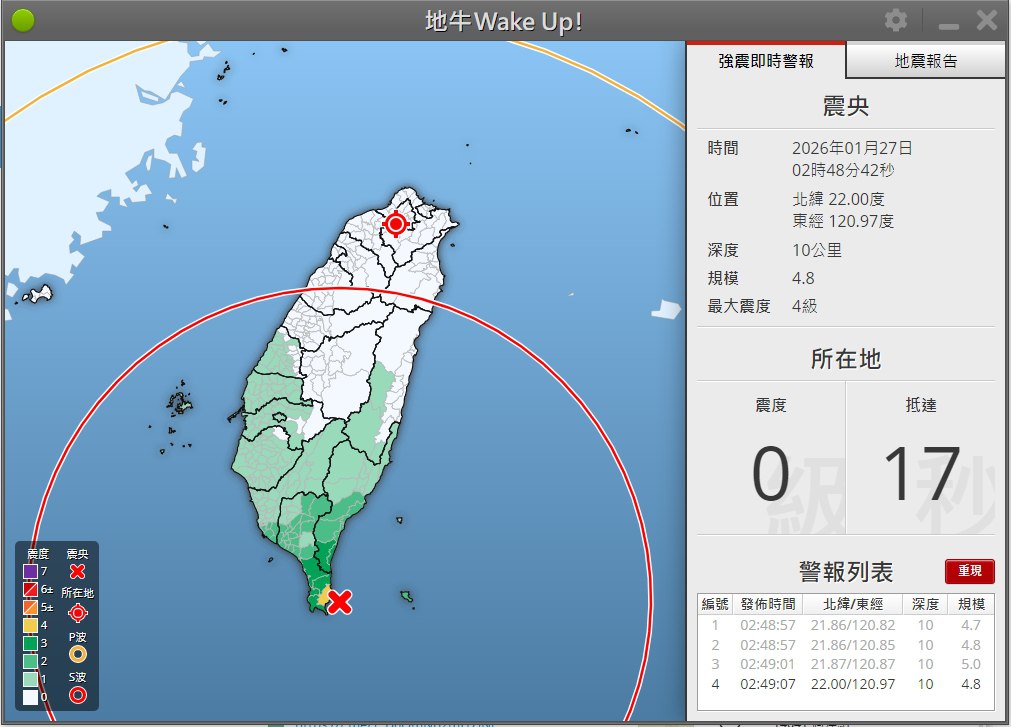Click the 21.86/120.82 coordinates cell in row 1

click(852, 625)
